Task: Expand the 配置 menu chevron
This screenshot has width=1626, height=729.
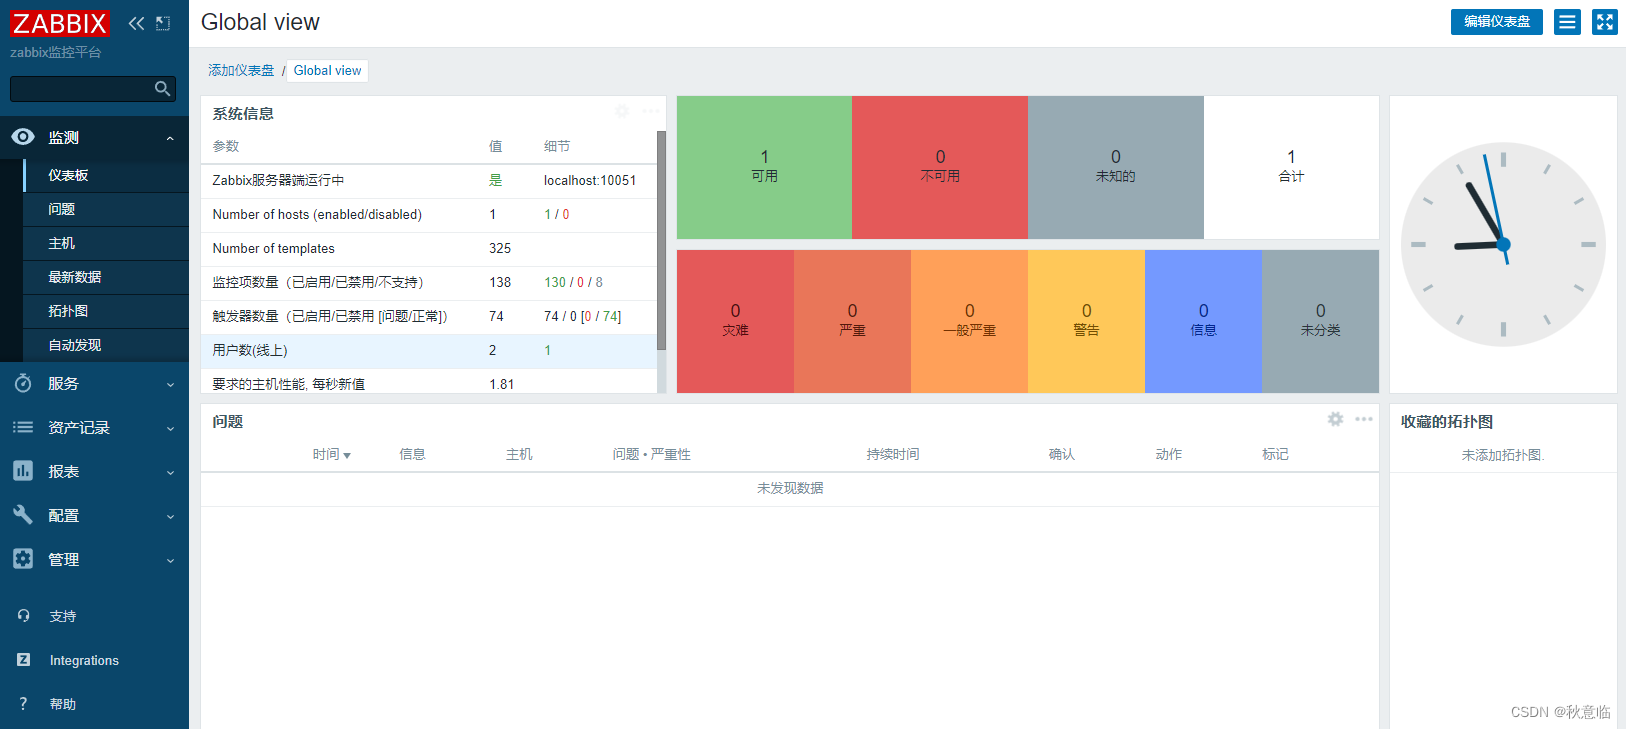Action: point(170,516)
